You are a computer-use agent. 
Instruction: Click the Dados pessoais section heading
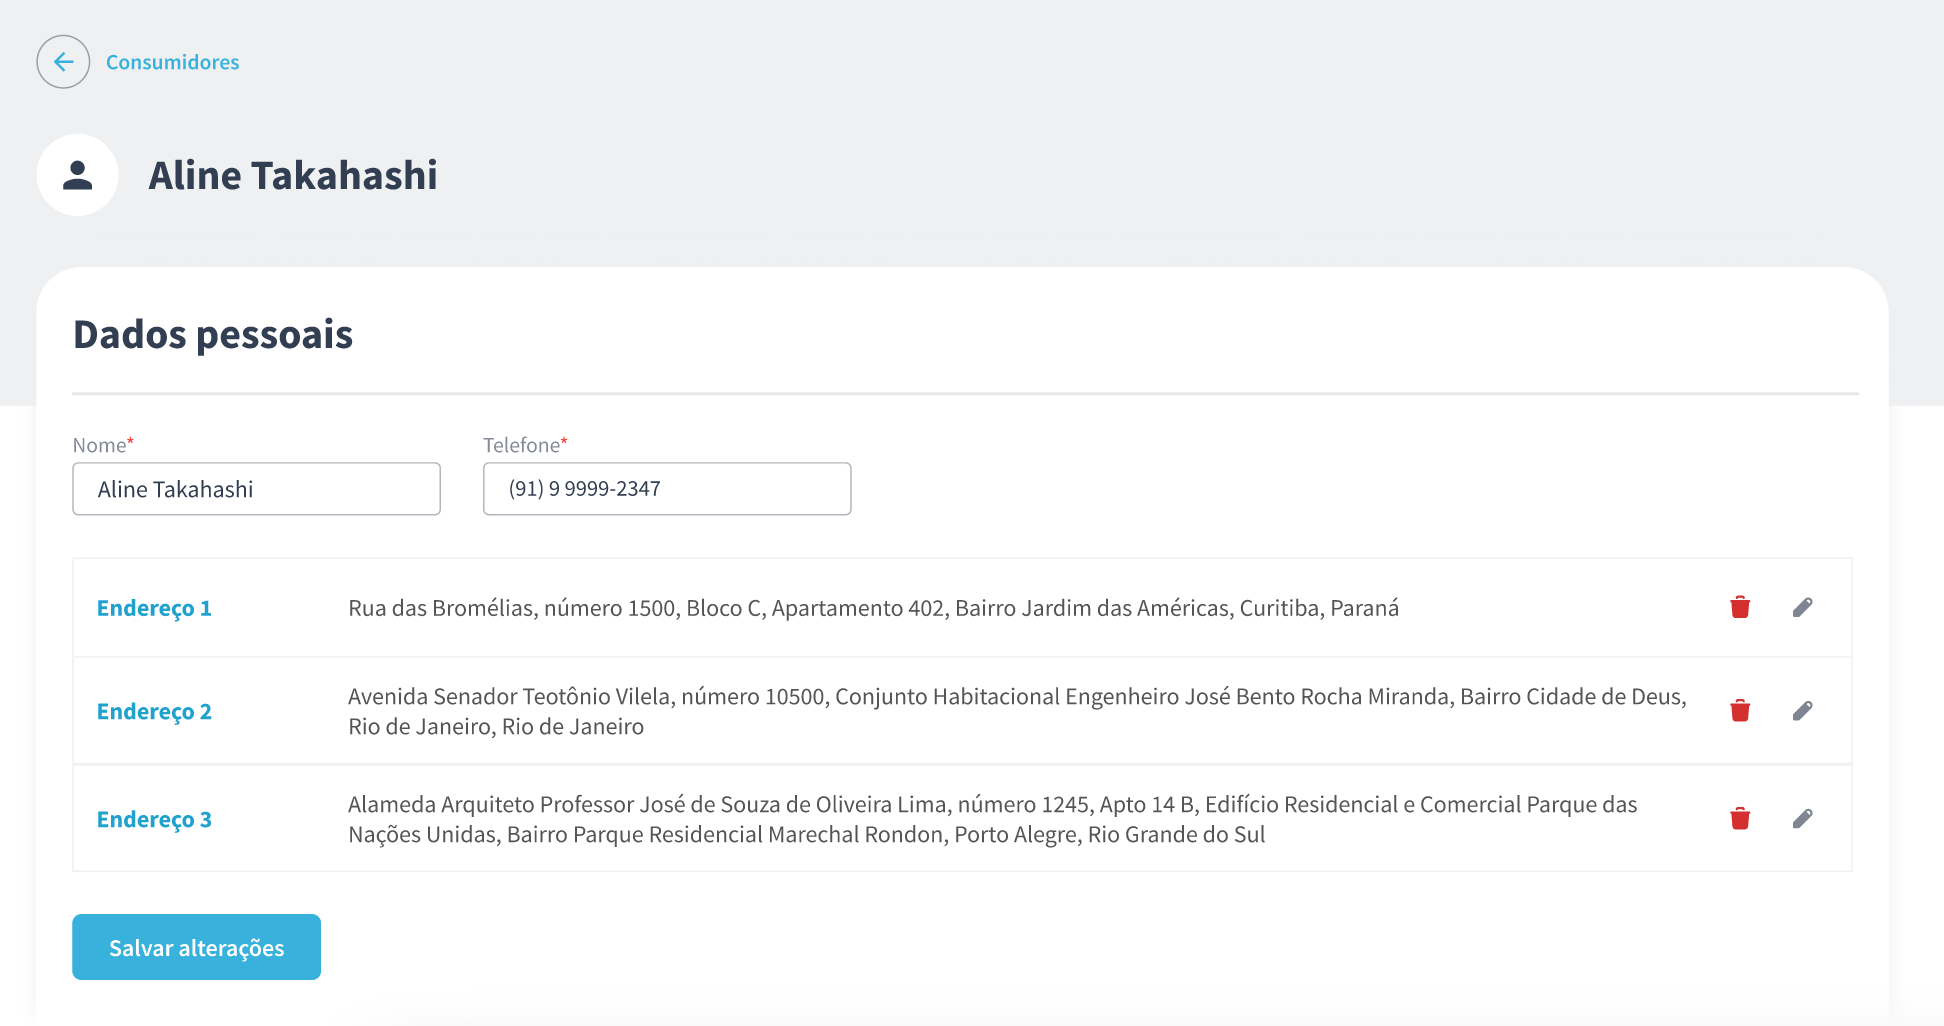(x=213, y=334)
